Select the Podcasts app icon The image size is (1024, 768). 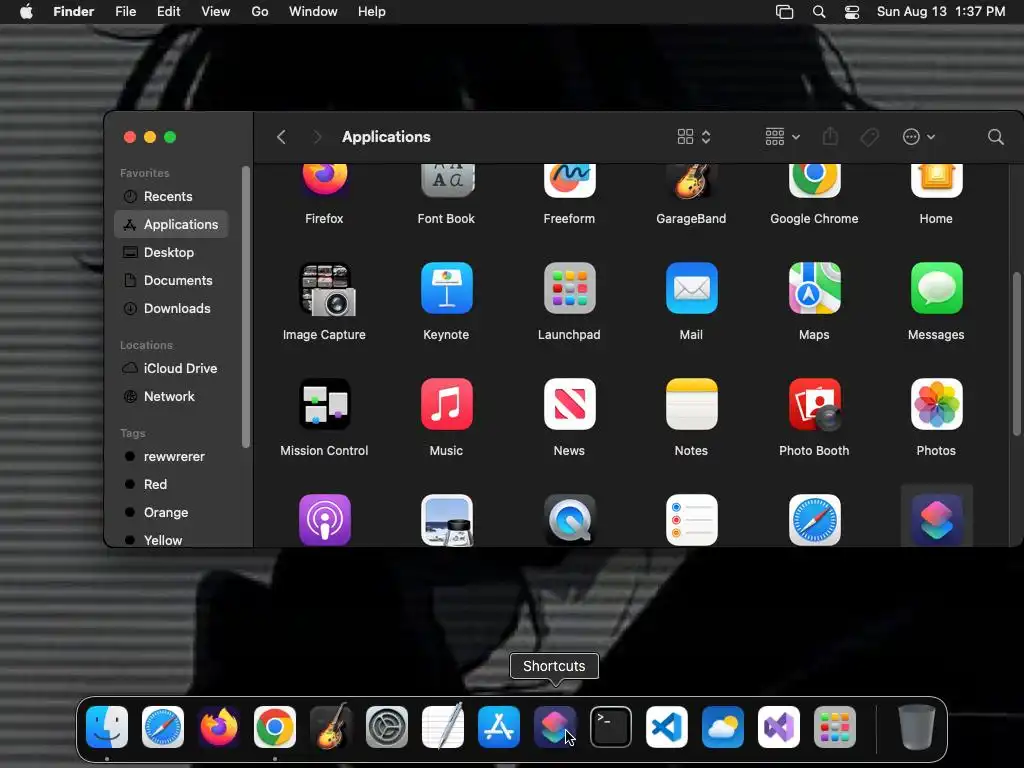pyautogui.click(x=325, y=520)
